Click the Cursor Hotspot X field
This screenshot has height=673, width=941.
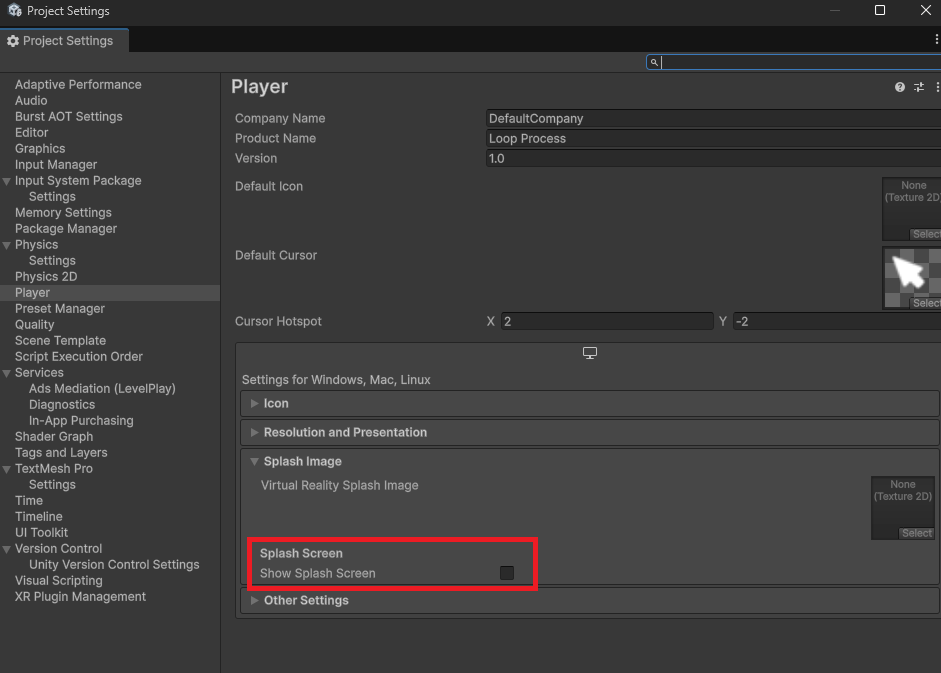pyautogui.click(x=607, y=322)
